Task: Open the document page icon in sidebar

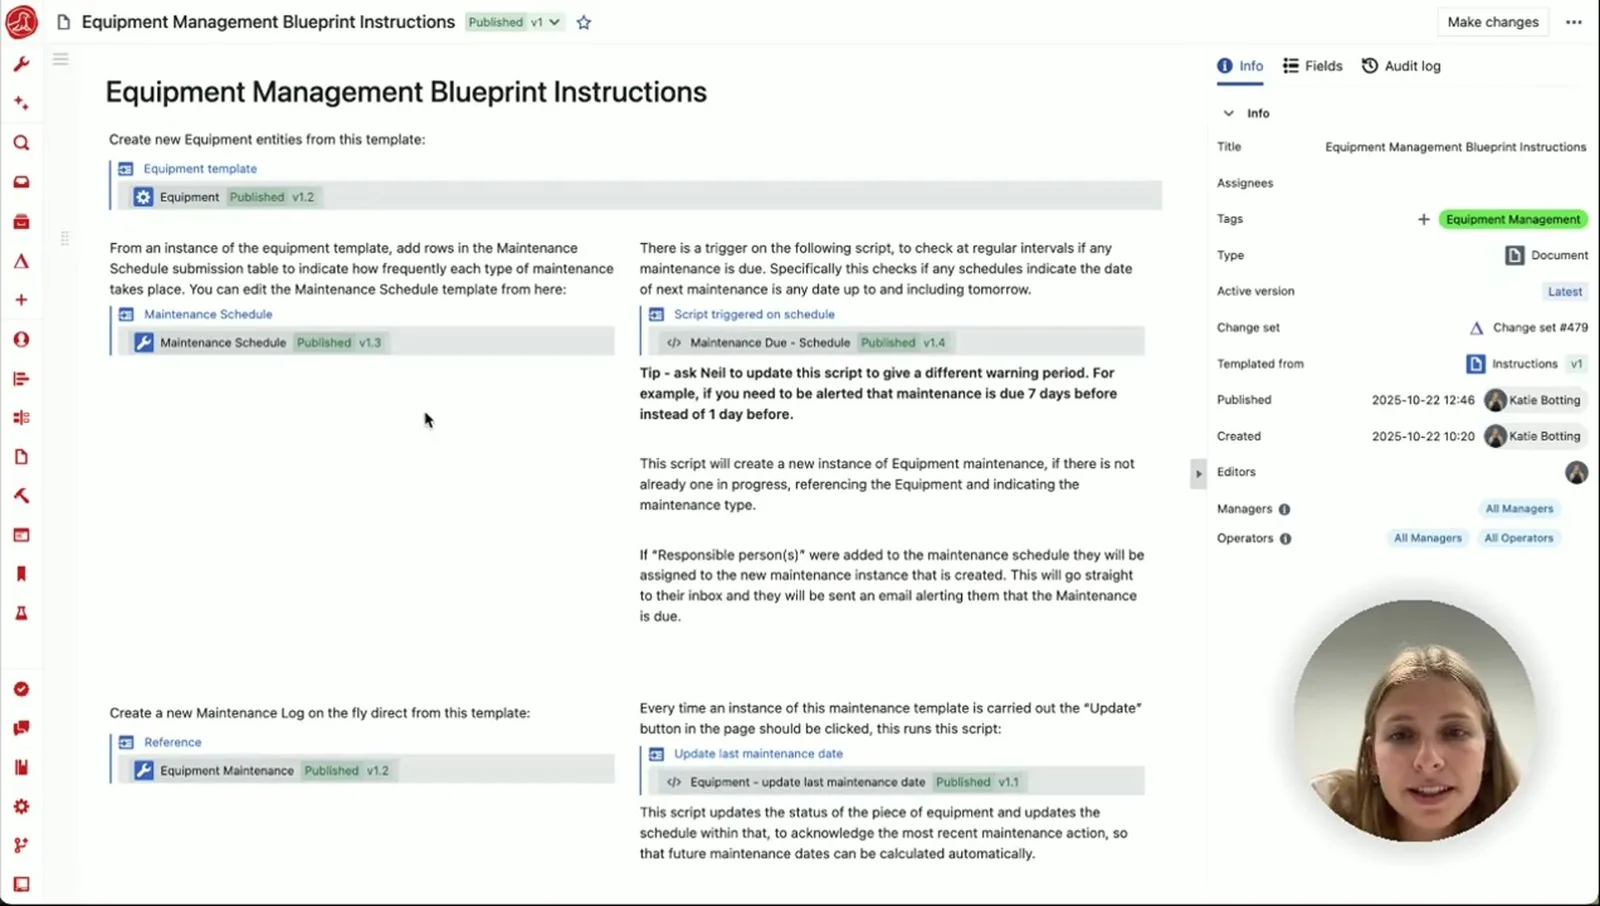Action: coord(21,457)
